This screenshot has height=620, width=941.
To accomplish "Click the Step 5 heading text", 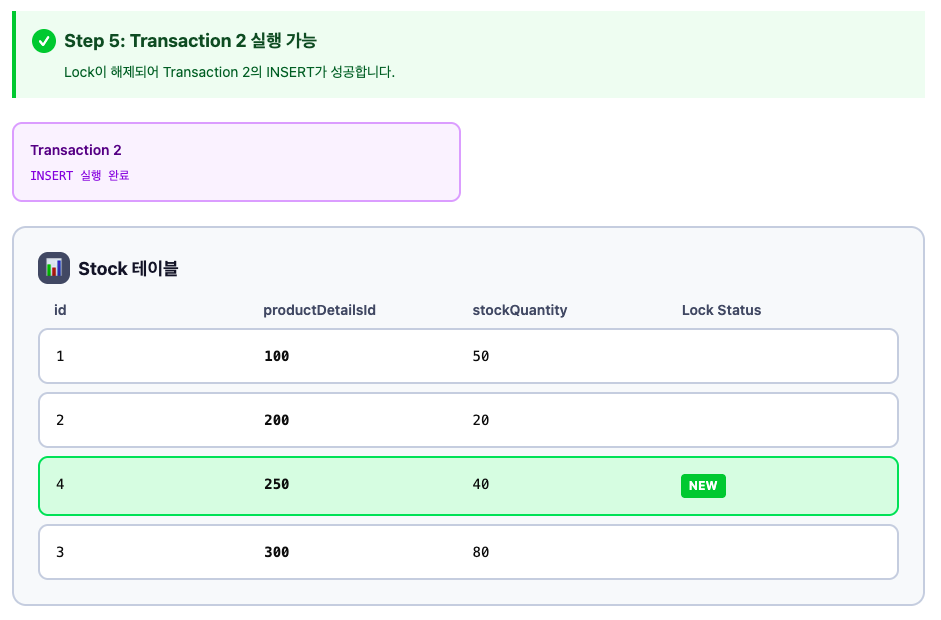I will pyautogui.click(x=190, y=41).
